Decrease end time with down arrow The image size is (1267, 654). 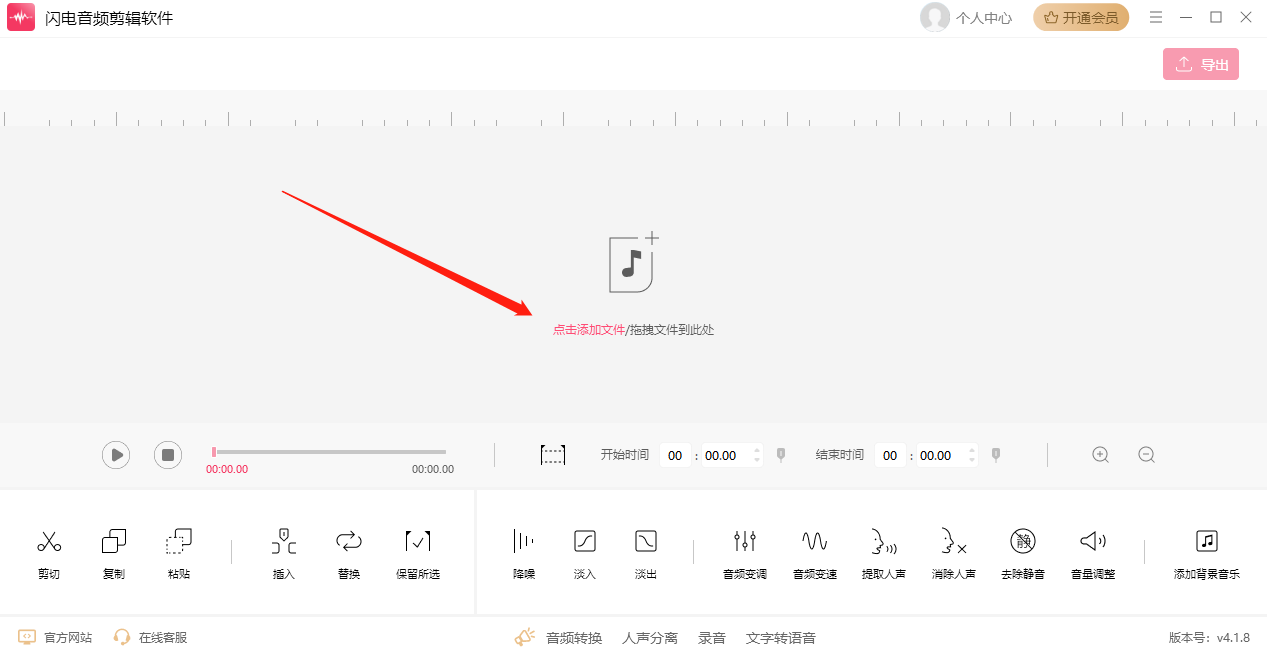pos(972,461)
